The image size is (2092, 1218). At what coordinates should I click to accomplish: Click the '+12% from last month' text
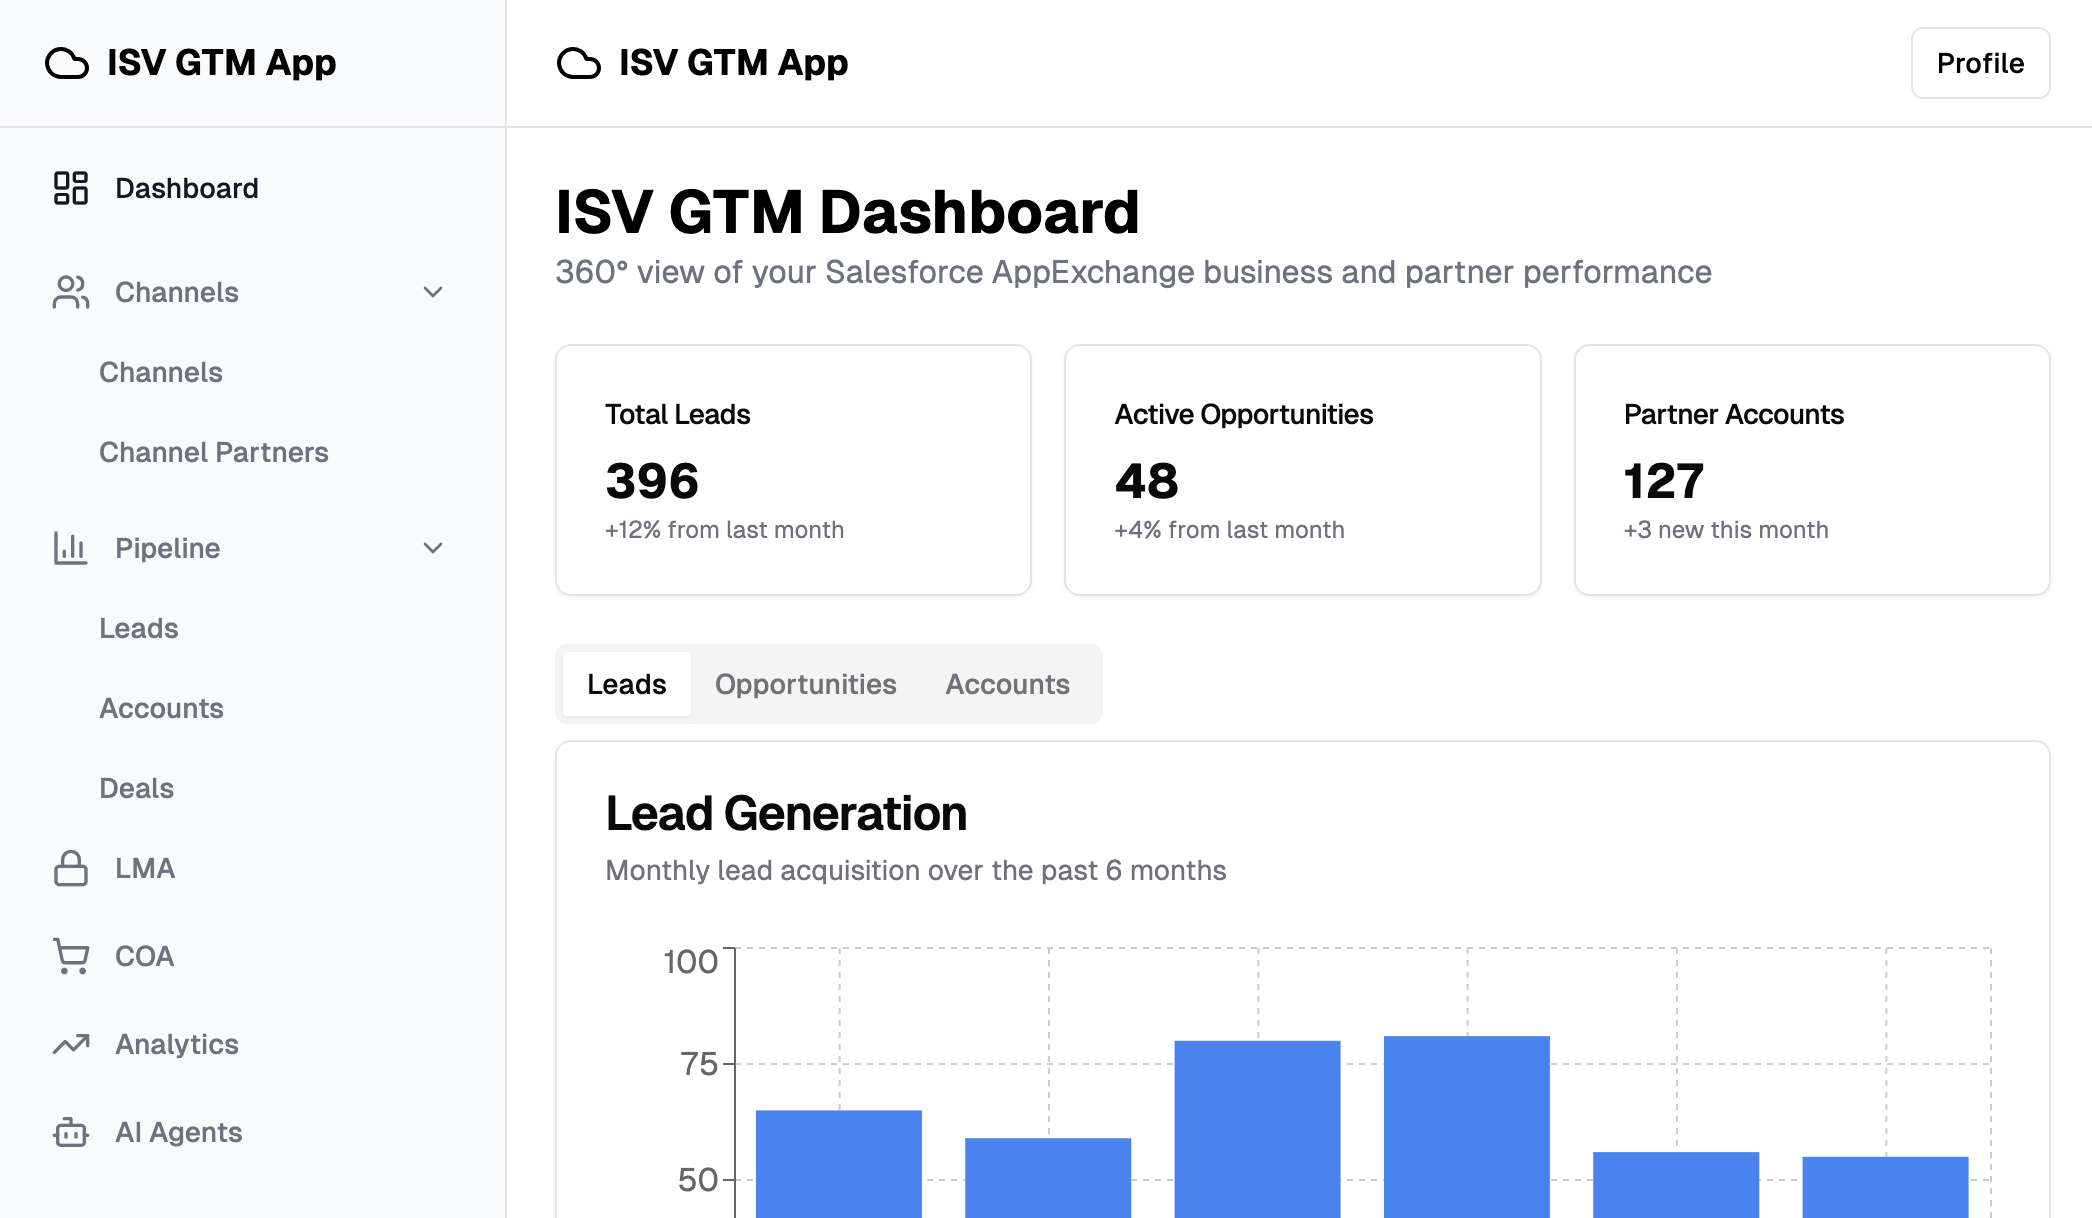(725, 530)
